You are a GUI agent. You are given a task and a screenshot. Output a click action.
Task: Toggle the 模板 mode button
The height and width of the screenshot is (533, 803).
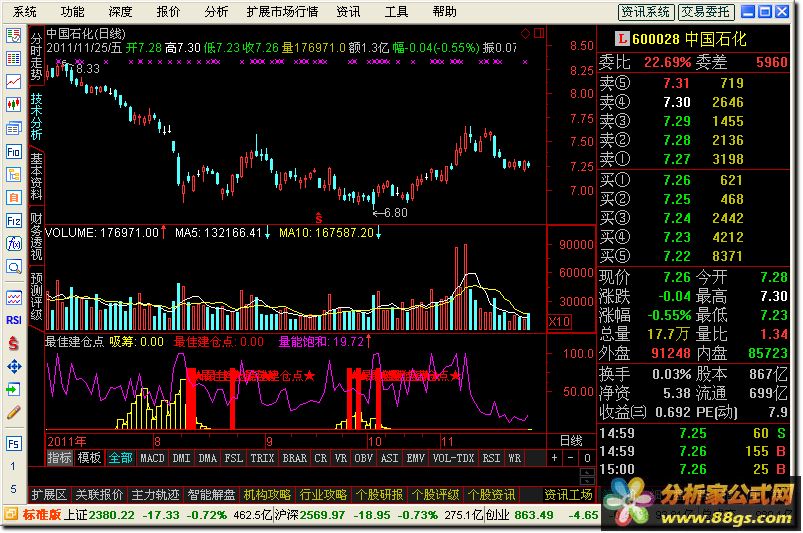point(89,458)
